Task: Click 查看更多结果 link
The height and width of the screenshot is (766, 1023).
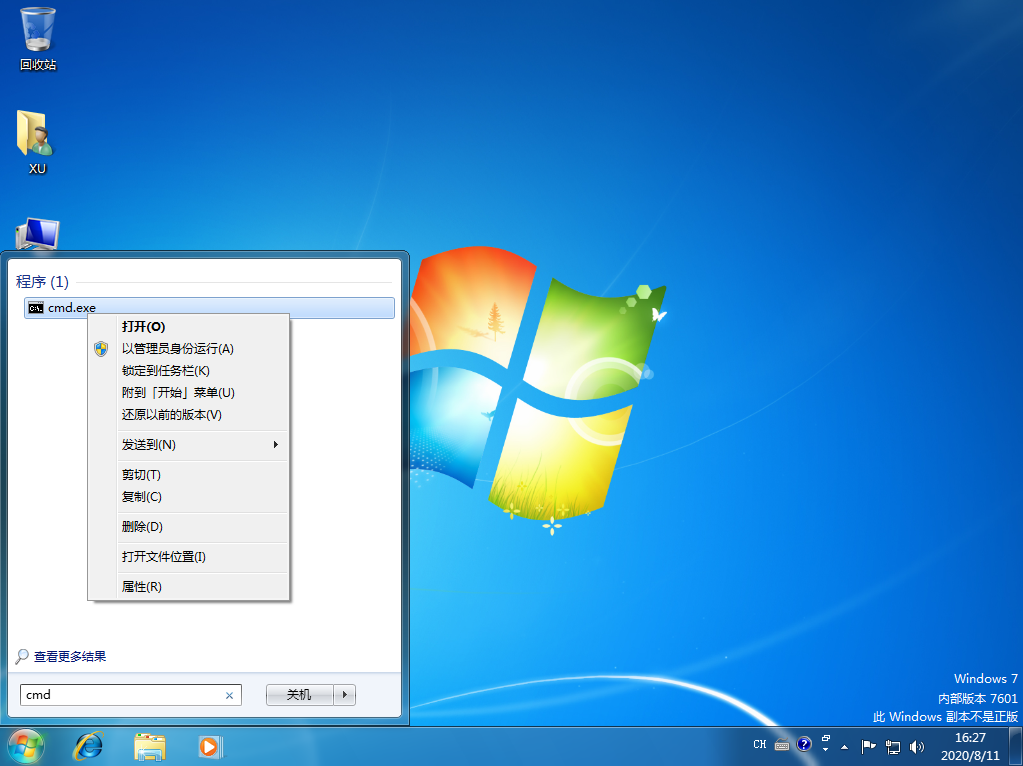Action: [x=70, y=656]
